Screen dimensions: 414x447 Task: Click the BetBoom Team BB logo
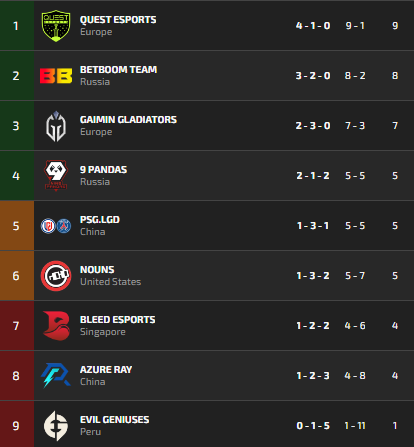pos(56,76)
